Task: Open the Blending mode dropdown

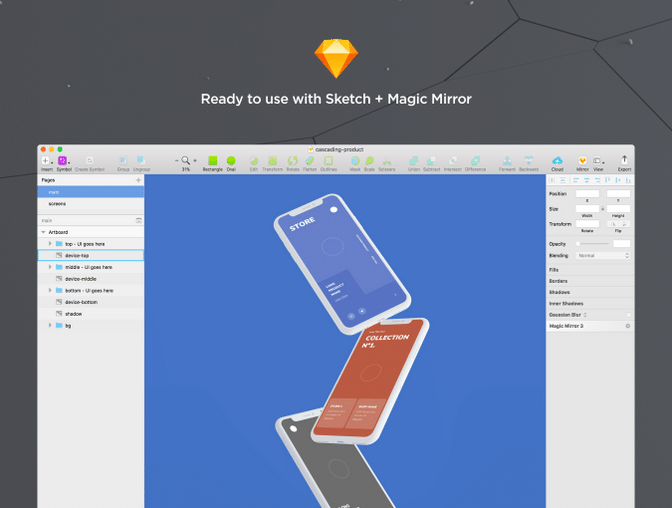Action: click(x=601, y=255)
